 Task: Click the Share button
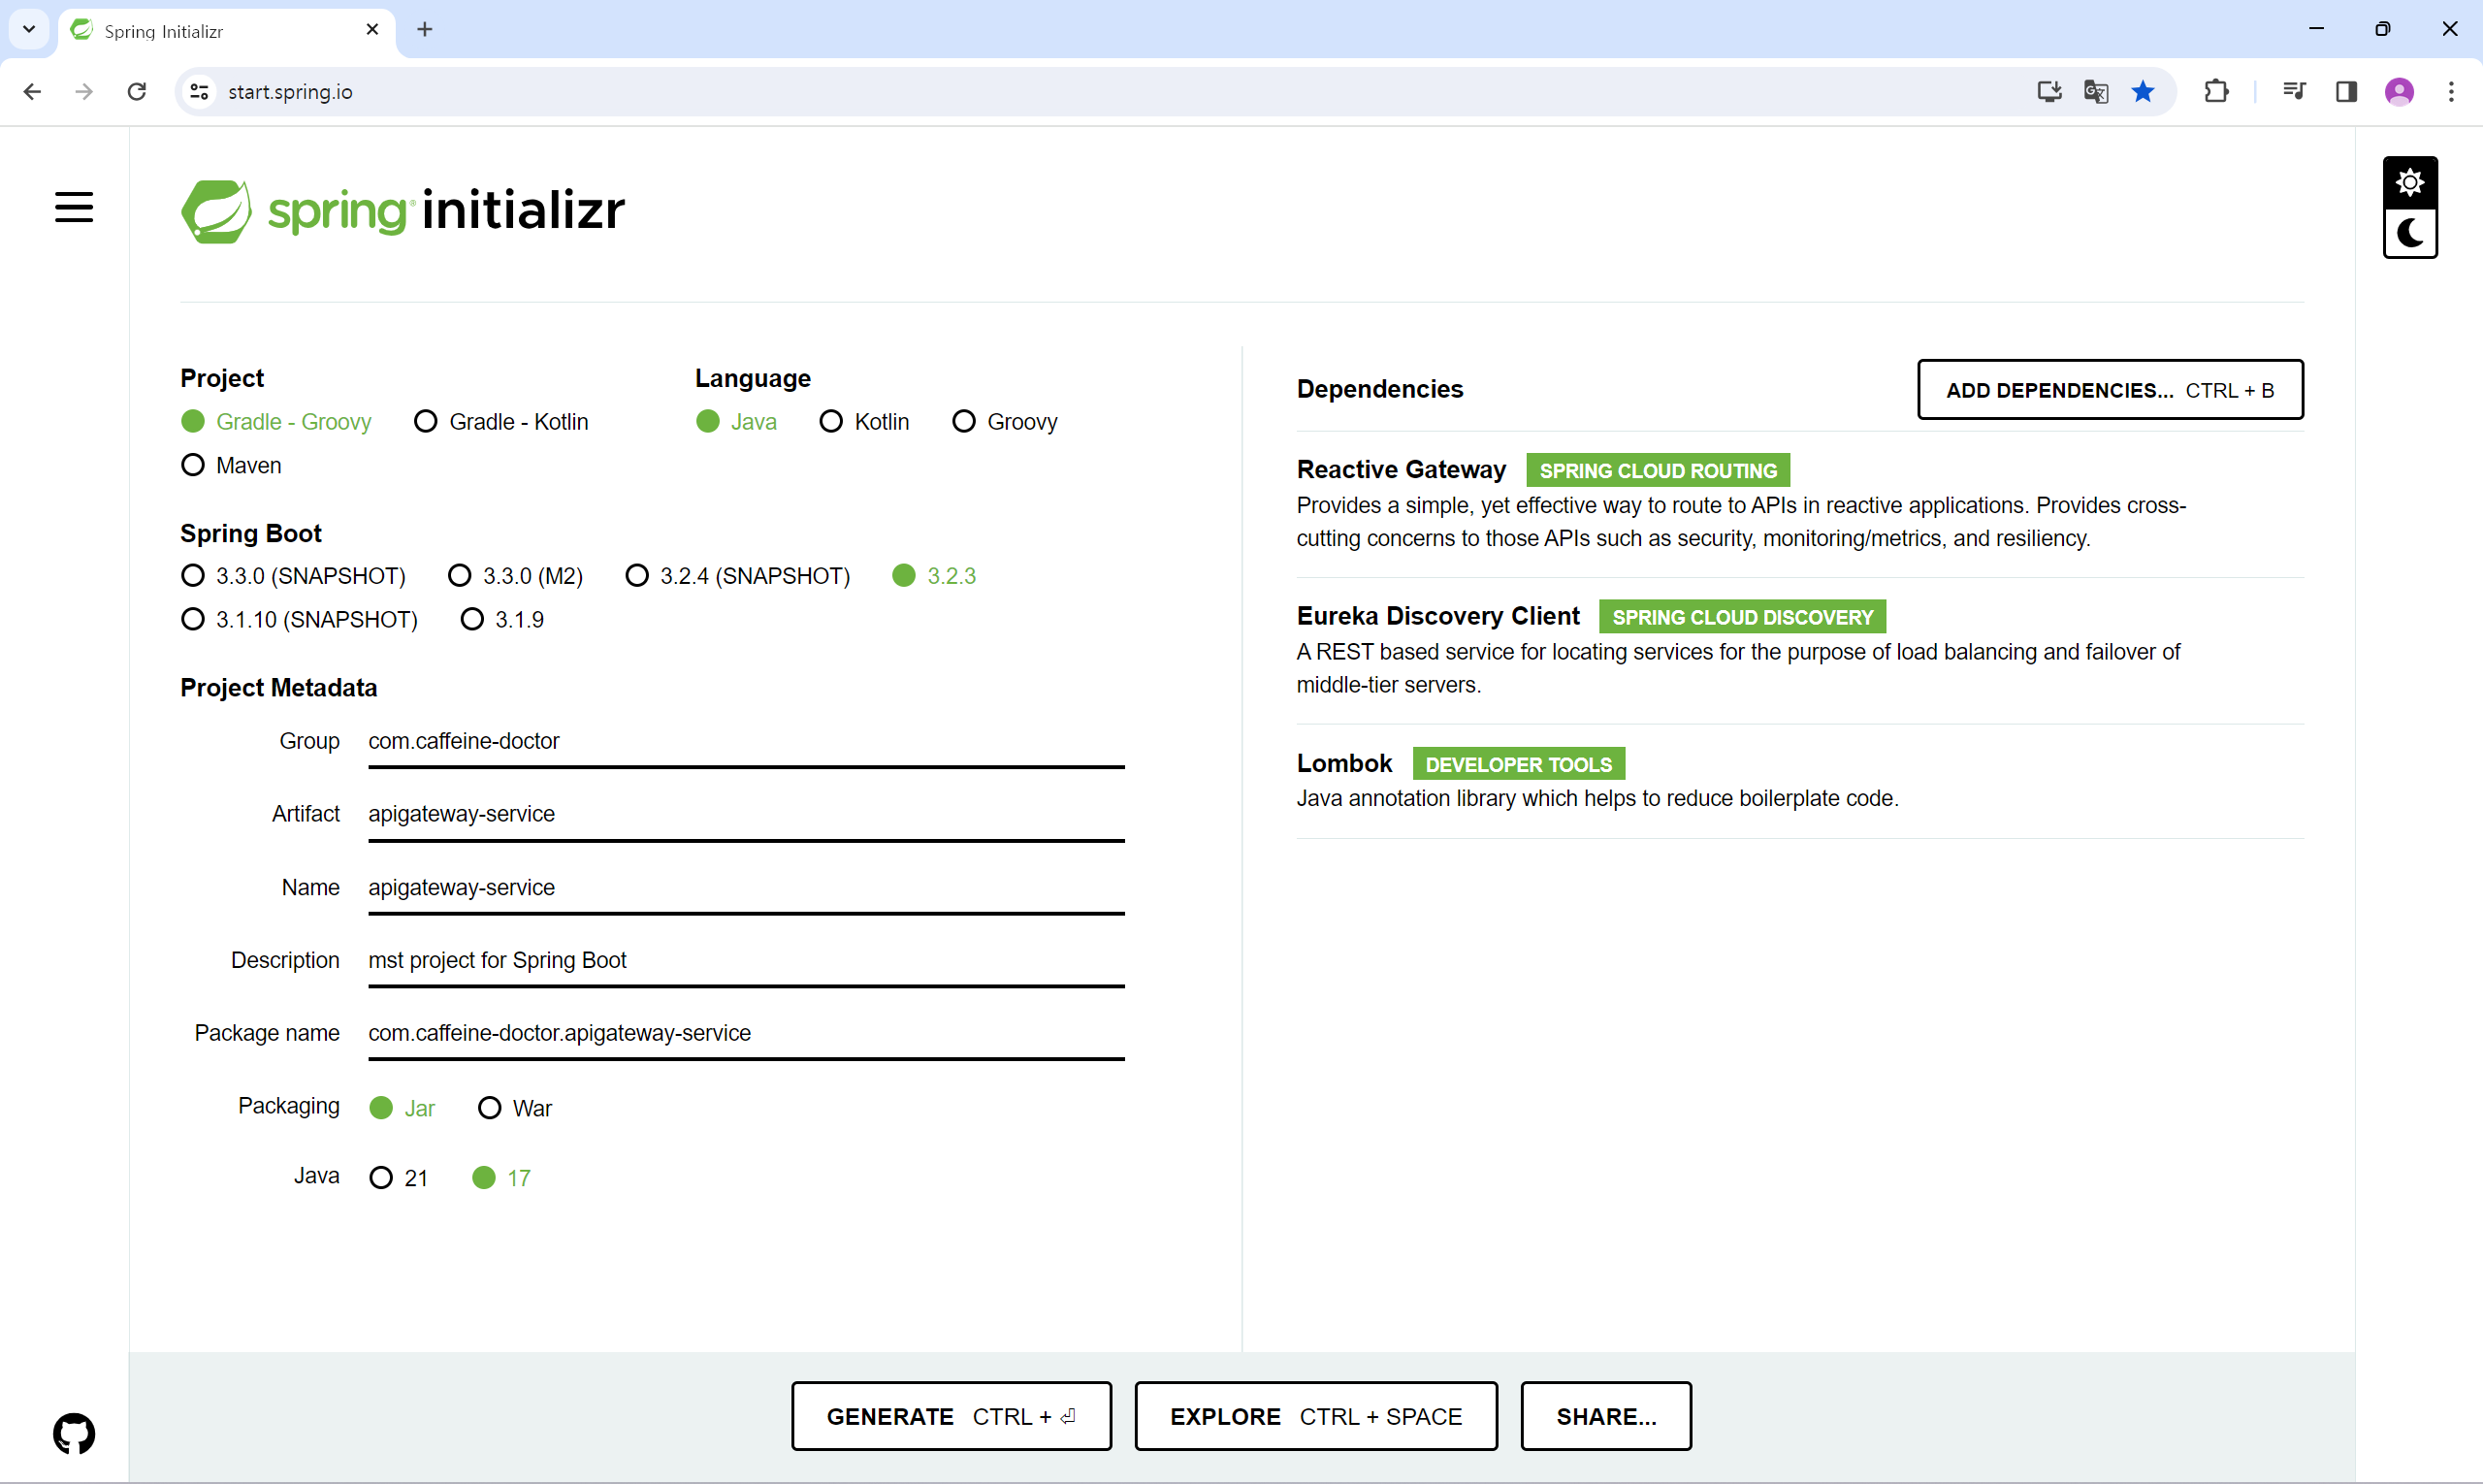1606,1416
